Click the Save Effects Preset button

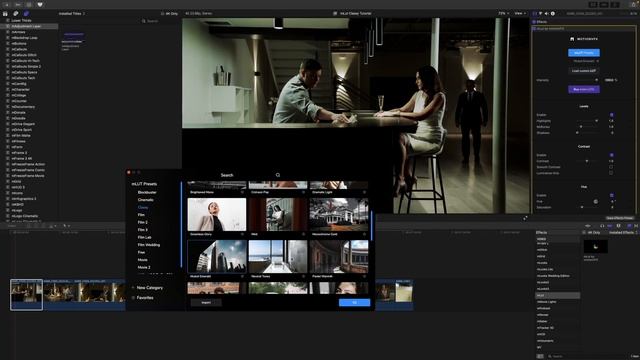tap(620, 218)
